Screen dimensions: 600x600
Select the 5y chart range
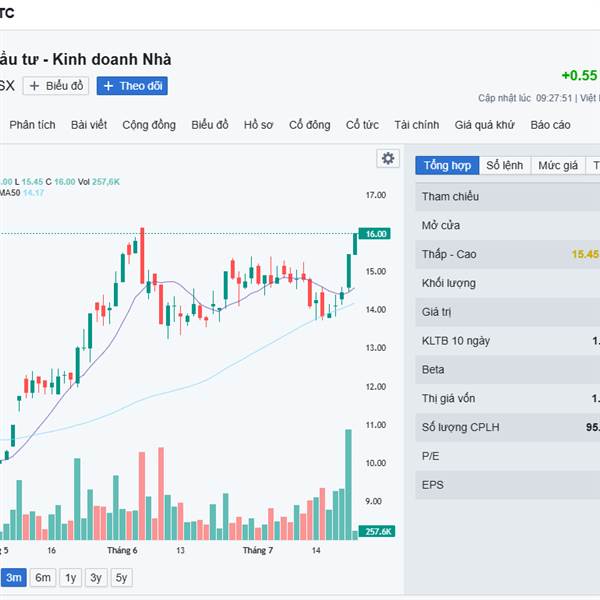[x=121, y=577]
